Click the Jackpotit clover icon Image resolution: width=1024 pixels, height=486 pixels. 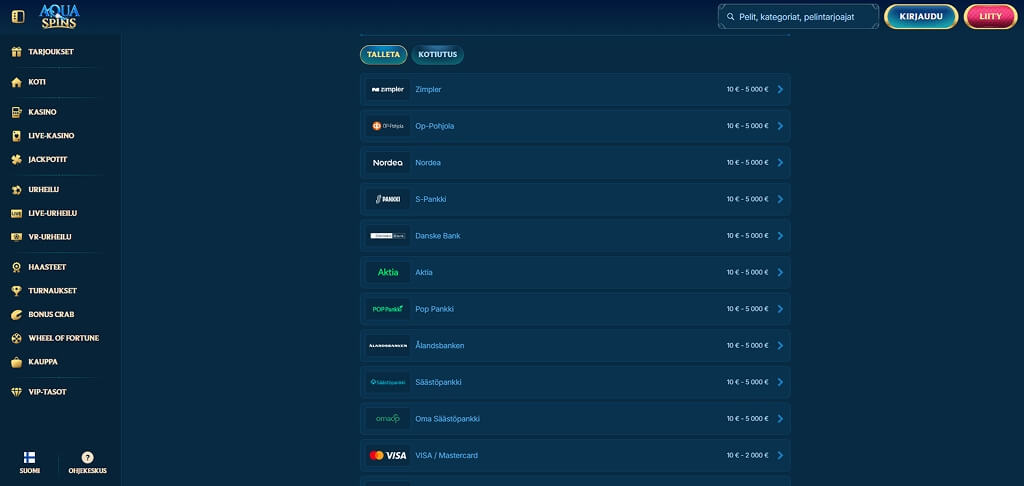click(x=17, y=159)
